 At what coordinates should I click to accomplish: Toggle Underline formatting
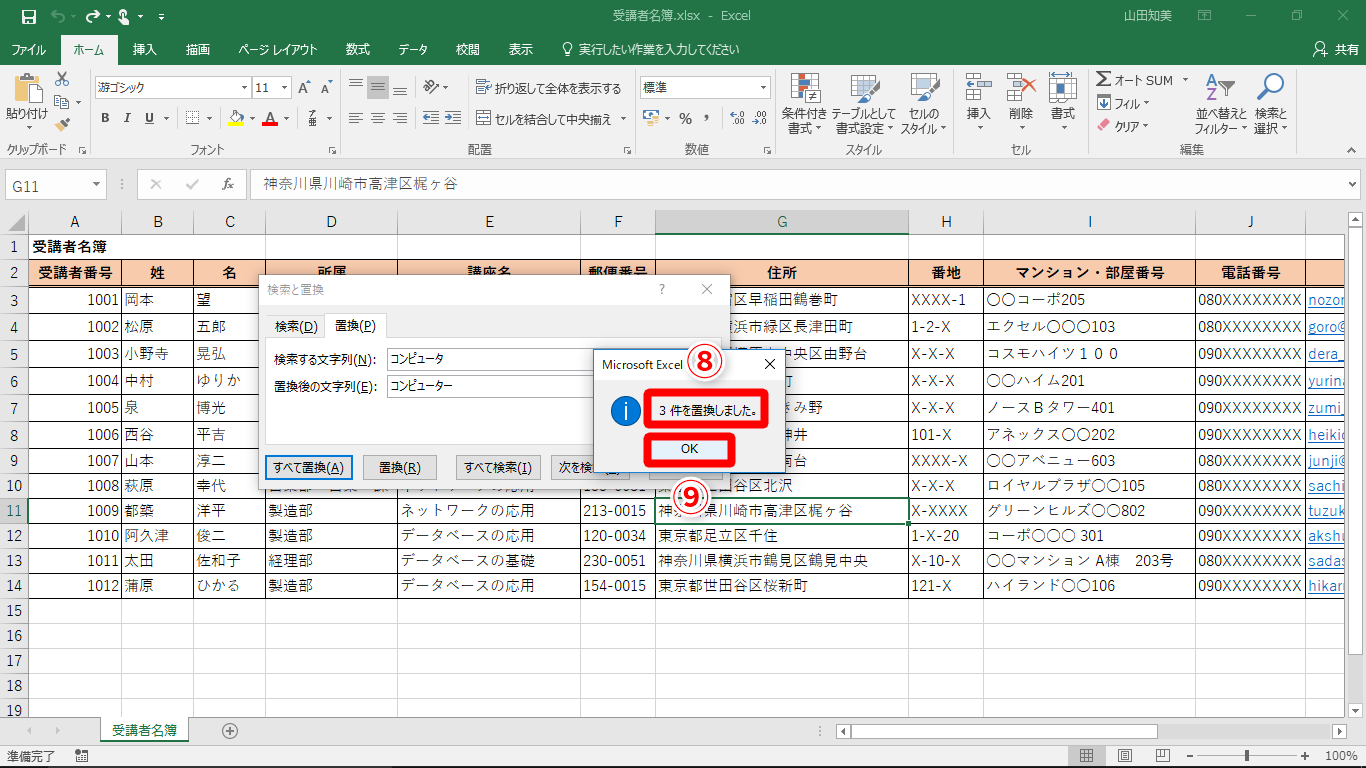[149, 118]
